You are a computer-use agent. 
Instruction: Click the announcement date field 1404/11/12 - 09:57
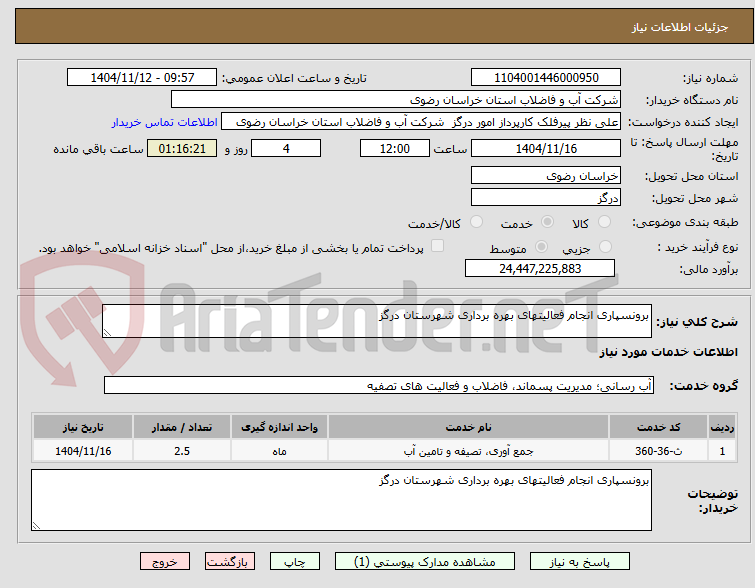tap(142, 78)
